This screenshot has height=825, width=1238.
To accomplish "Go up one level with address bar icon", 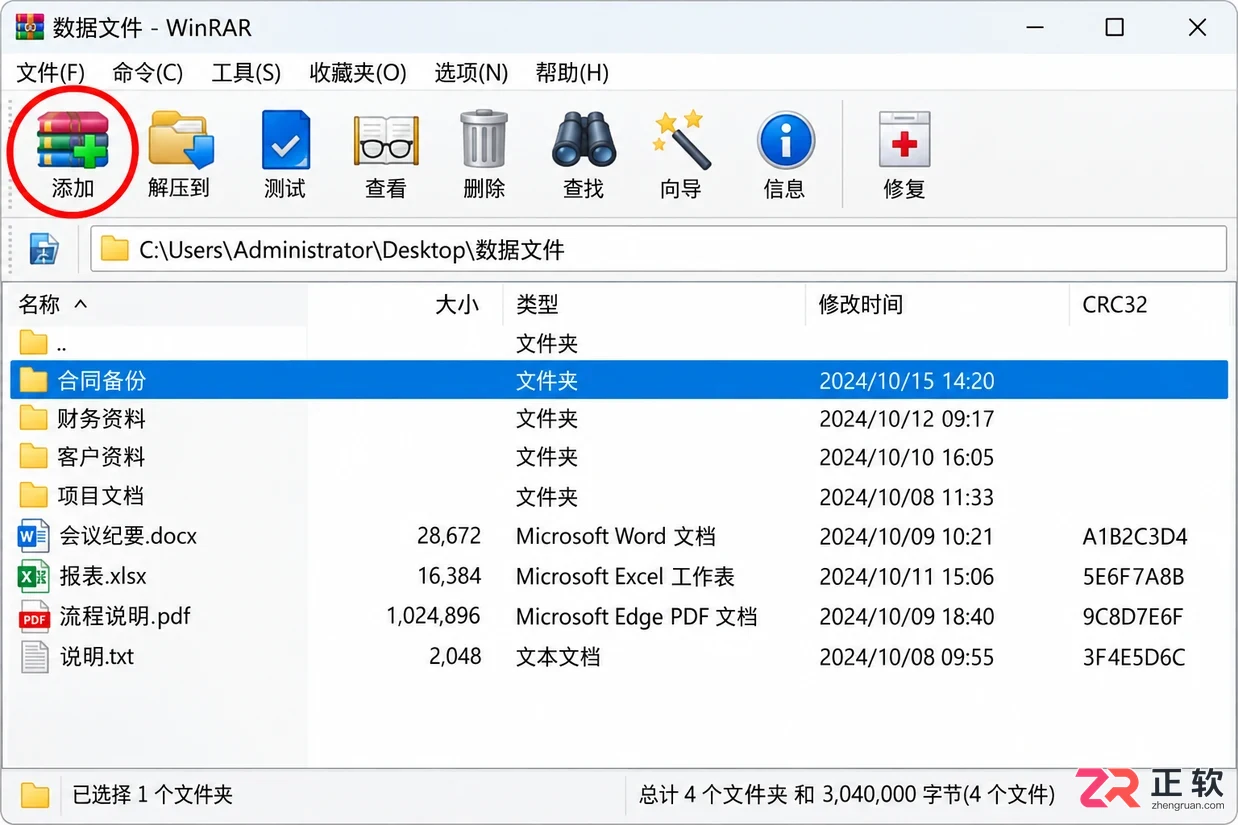I will pyautogui.click(x=44, y=249).
